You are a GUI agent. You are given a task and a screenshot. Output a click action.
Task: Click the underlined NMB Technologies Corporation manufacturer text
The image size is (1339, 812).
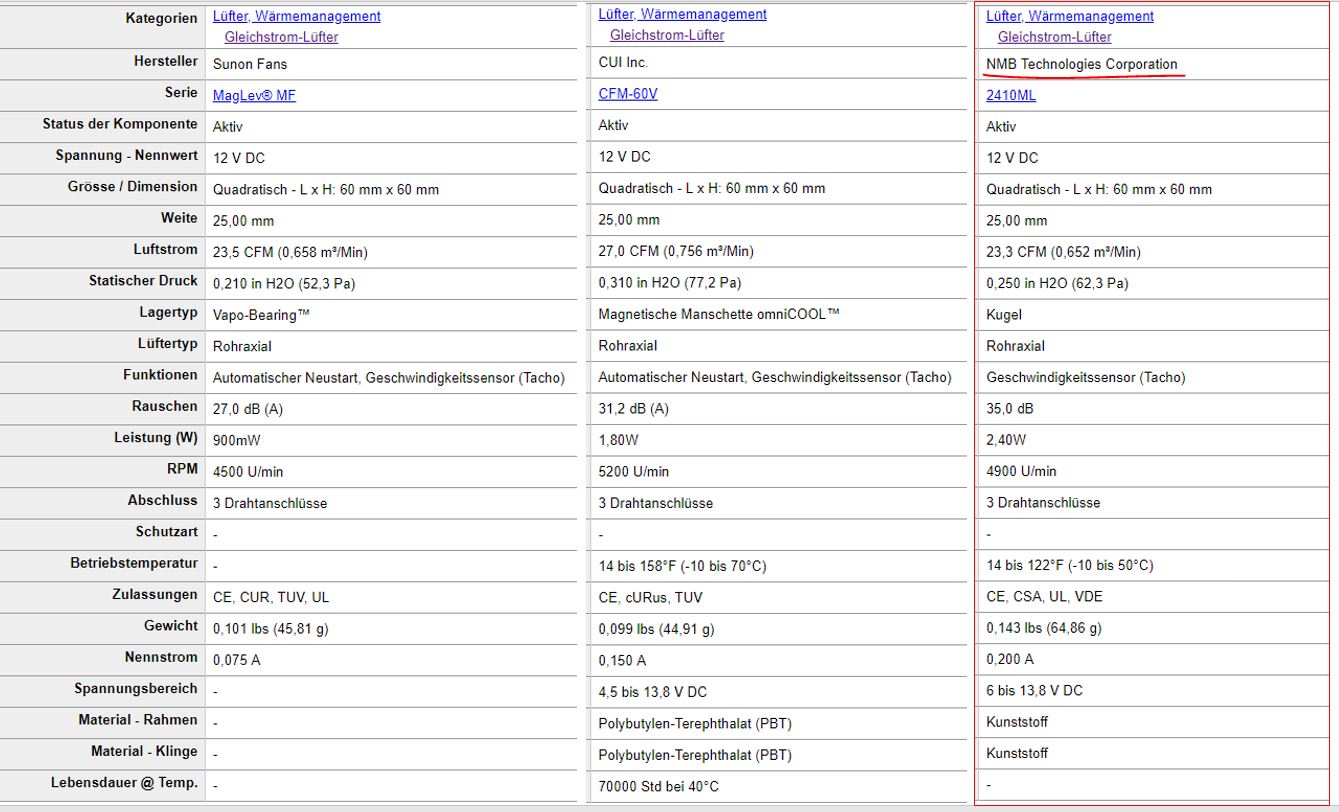tap(1081, 64)
